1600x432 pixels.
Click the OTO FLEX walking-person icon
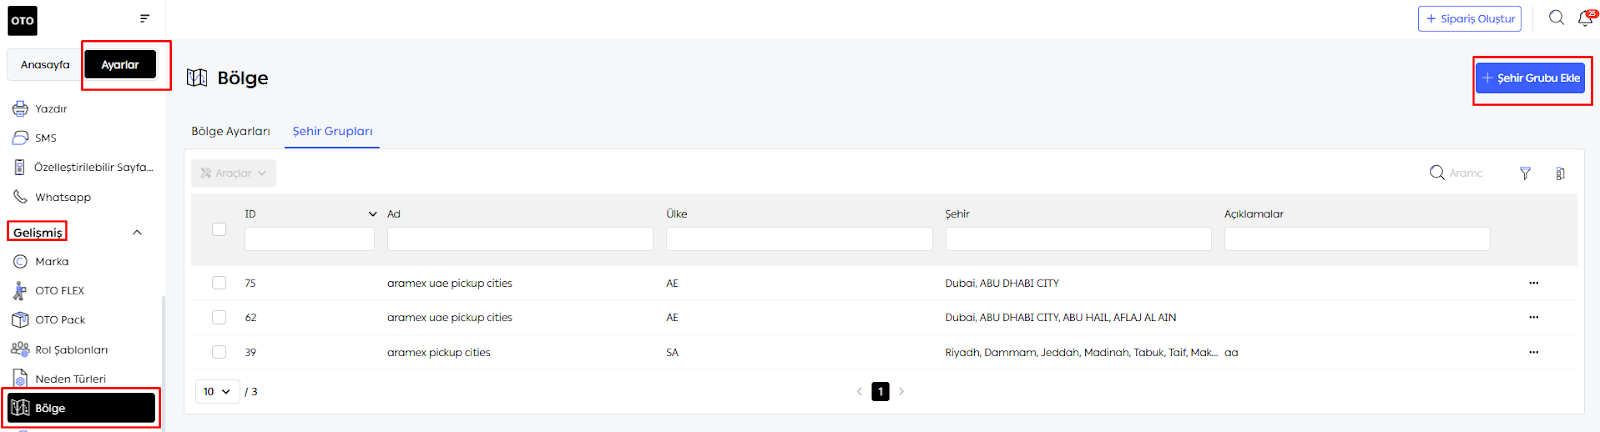[x=20, y=290]
